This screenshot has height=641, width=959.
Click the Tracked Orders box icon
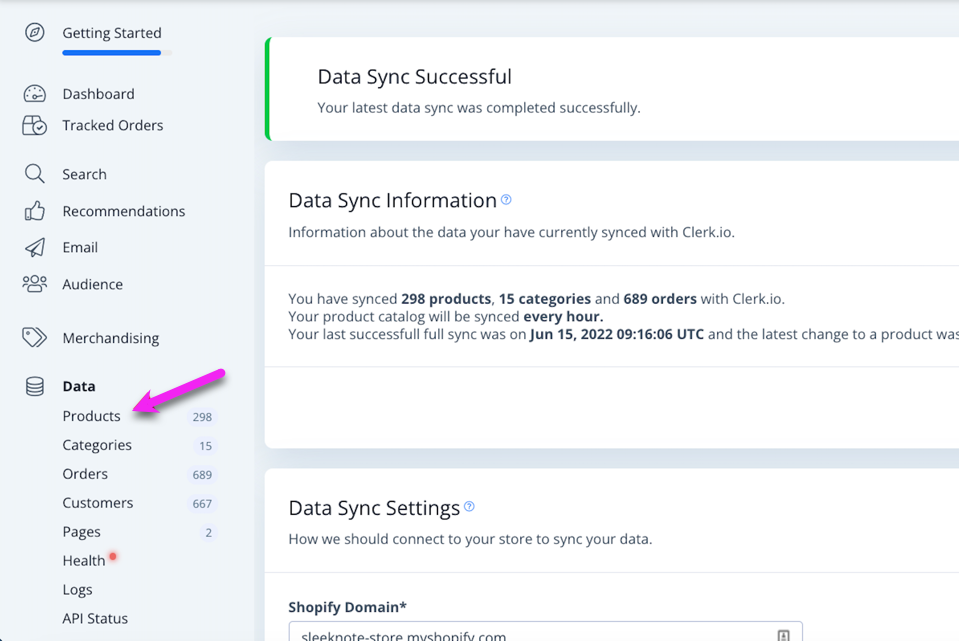click(x=35, y=125)
